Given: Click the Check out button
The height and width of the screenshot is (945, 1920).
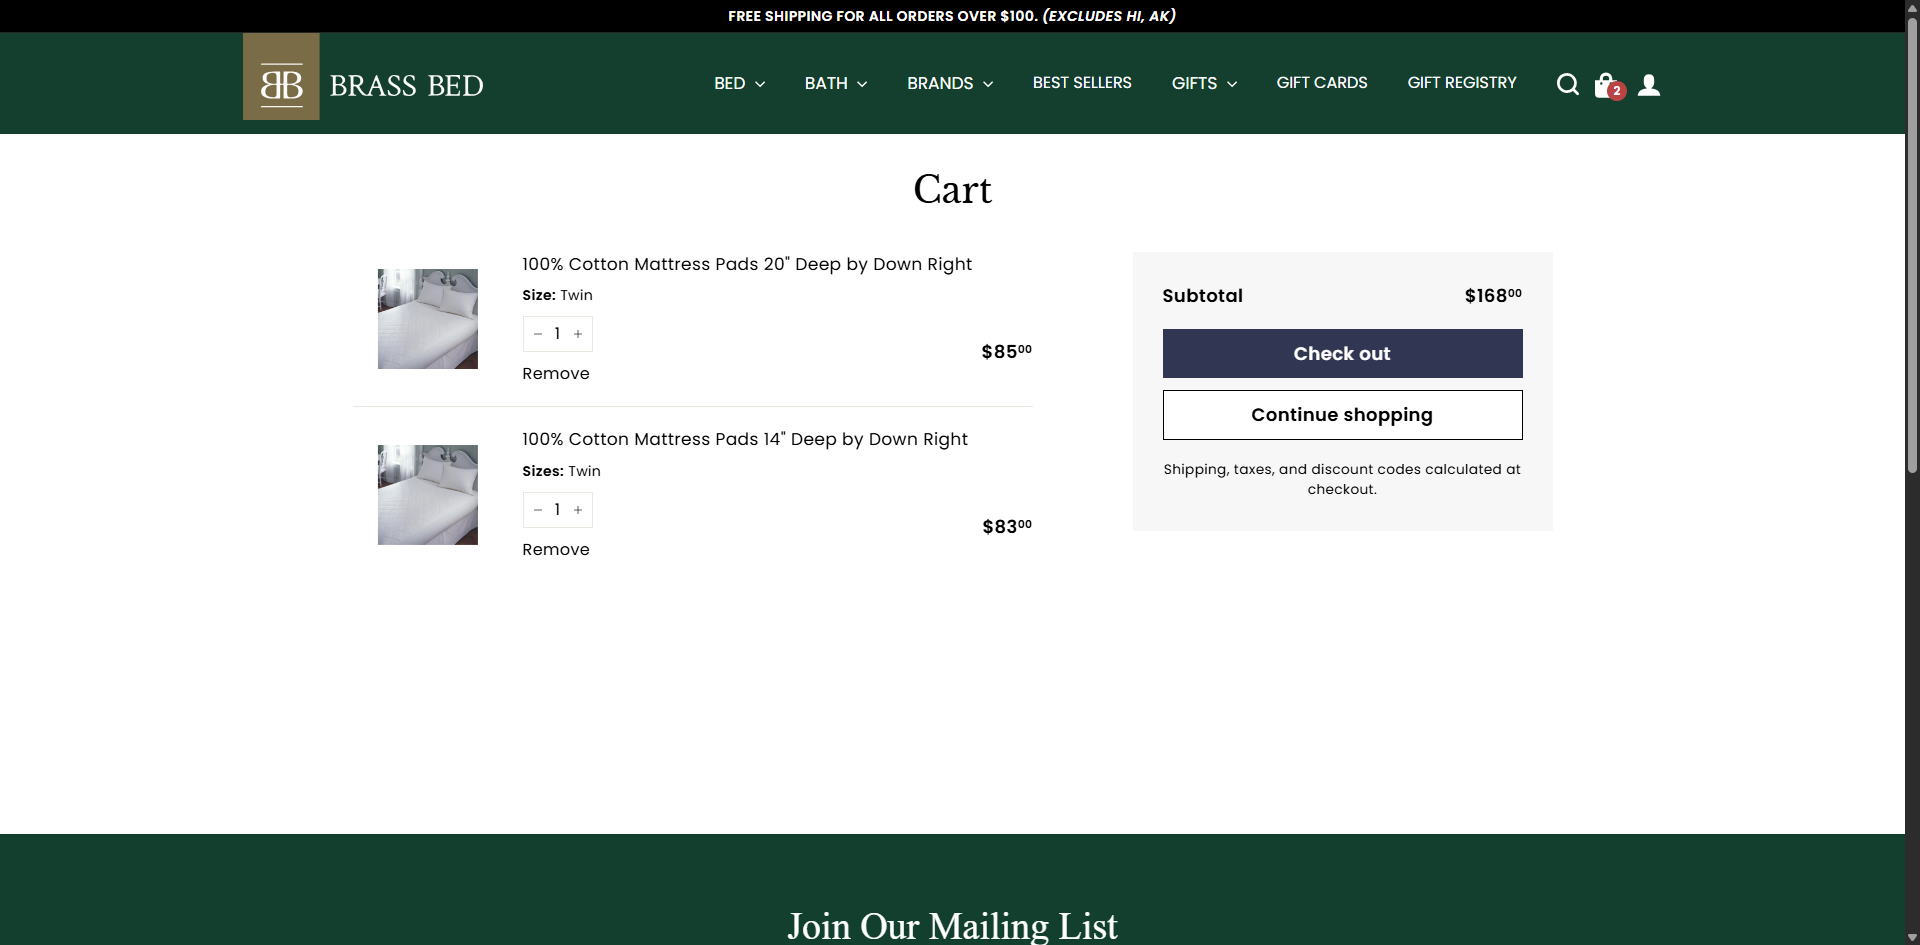Looking at the screenshot, I should pos(1342,353).
